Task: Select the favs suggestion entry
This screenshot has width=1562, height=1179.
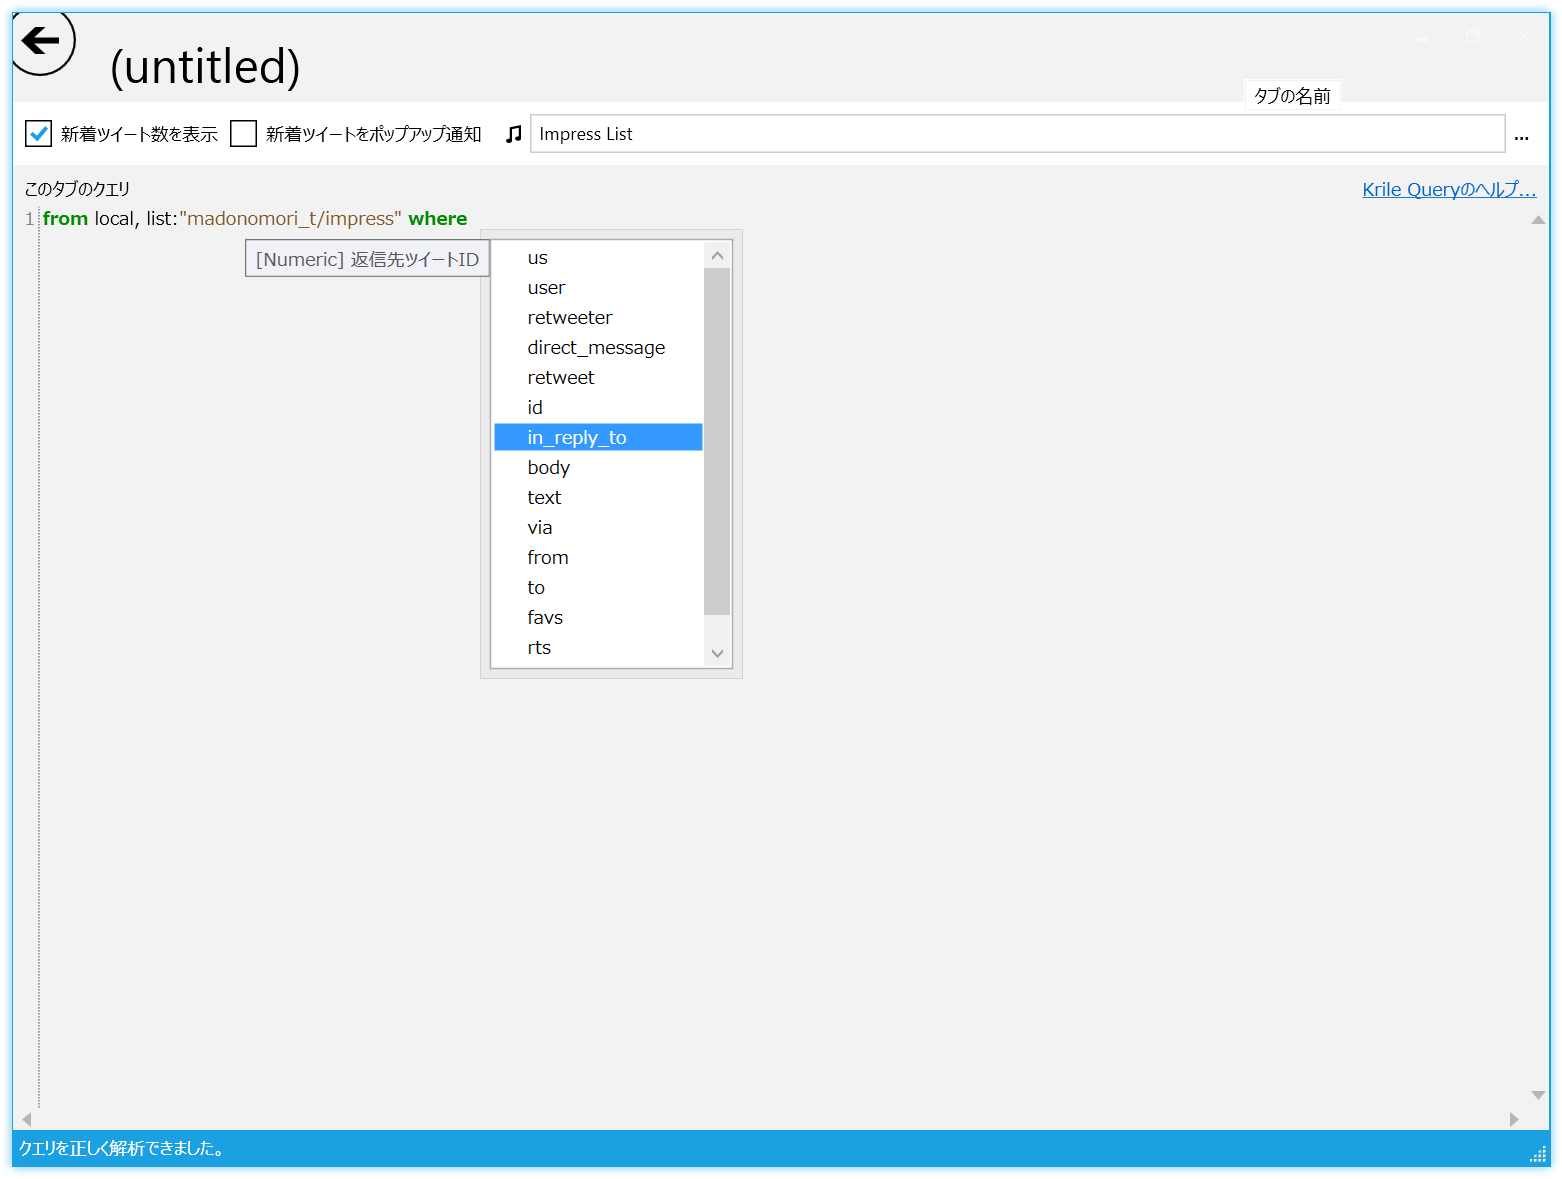Action: pyautogui.click(x=545, y=617)
